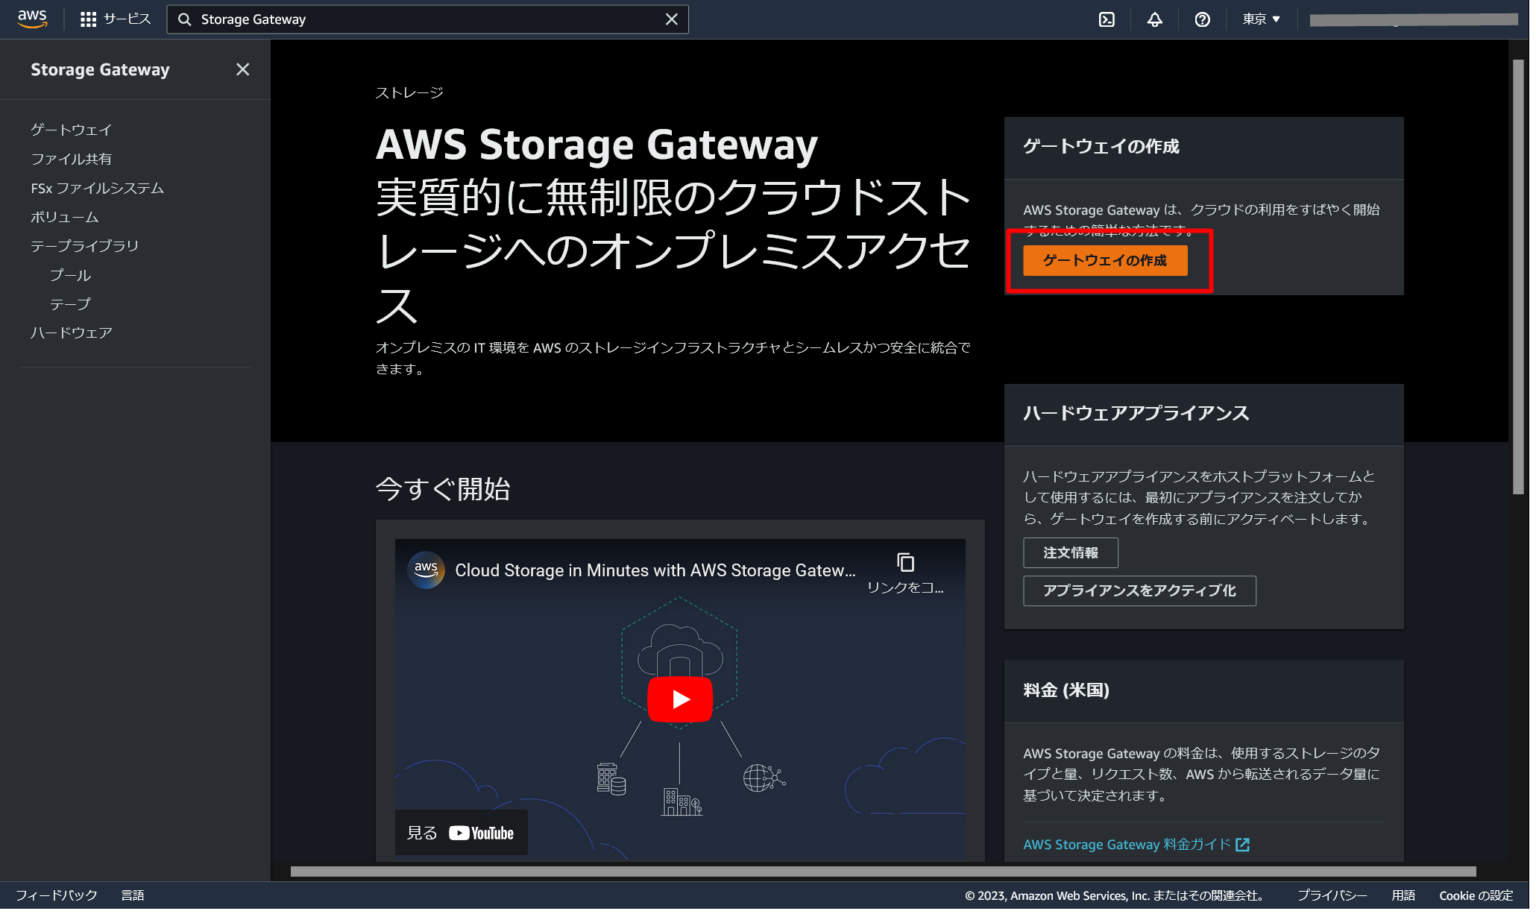The image size is (1536, 914).
Task: Open テープライブラリ in the sidebar
Action: coord(85,246)
